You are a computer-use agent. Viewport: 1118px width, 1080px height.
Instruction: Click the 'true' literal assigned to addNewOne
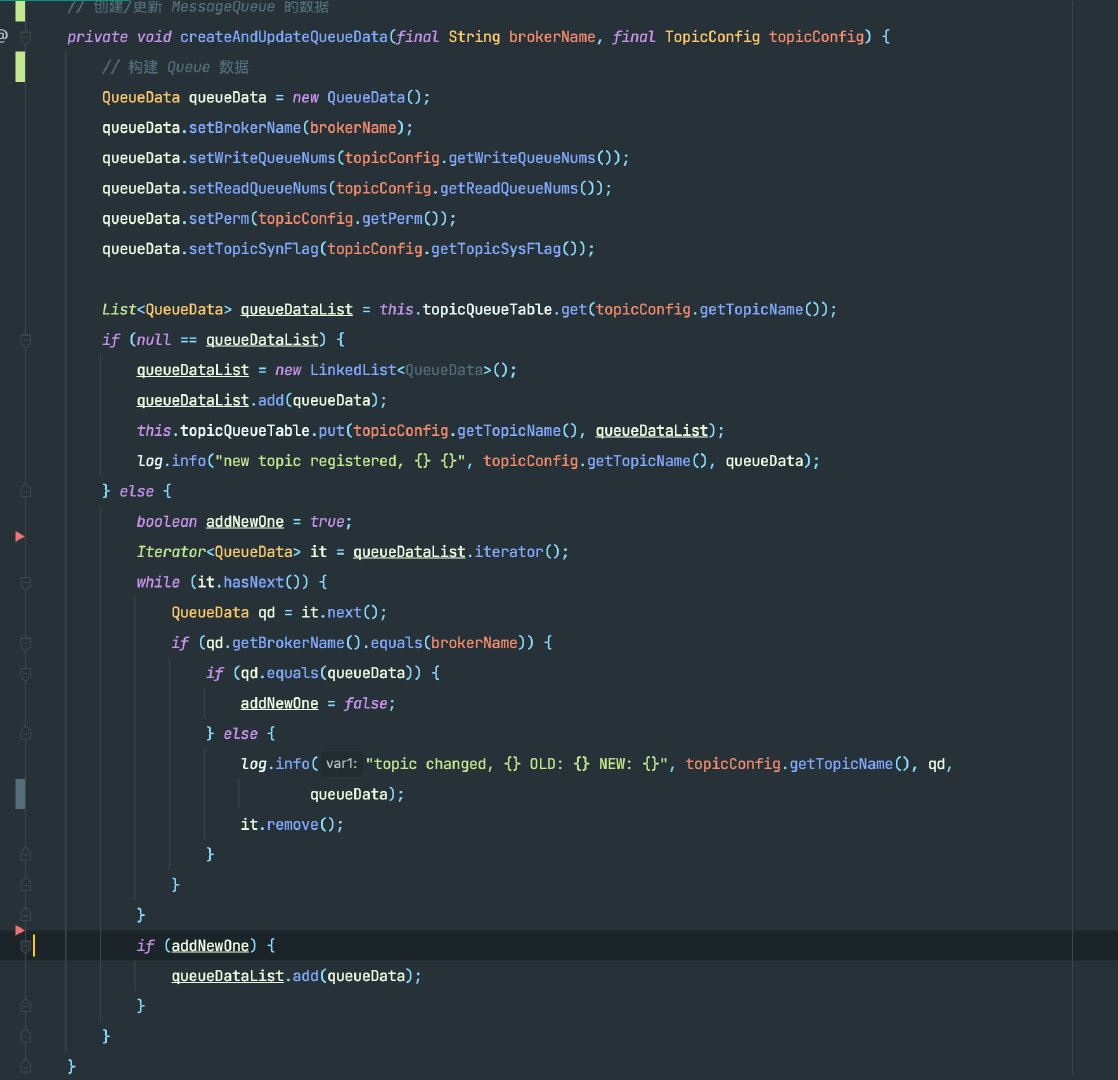(327, 522)
